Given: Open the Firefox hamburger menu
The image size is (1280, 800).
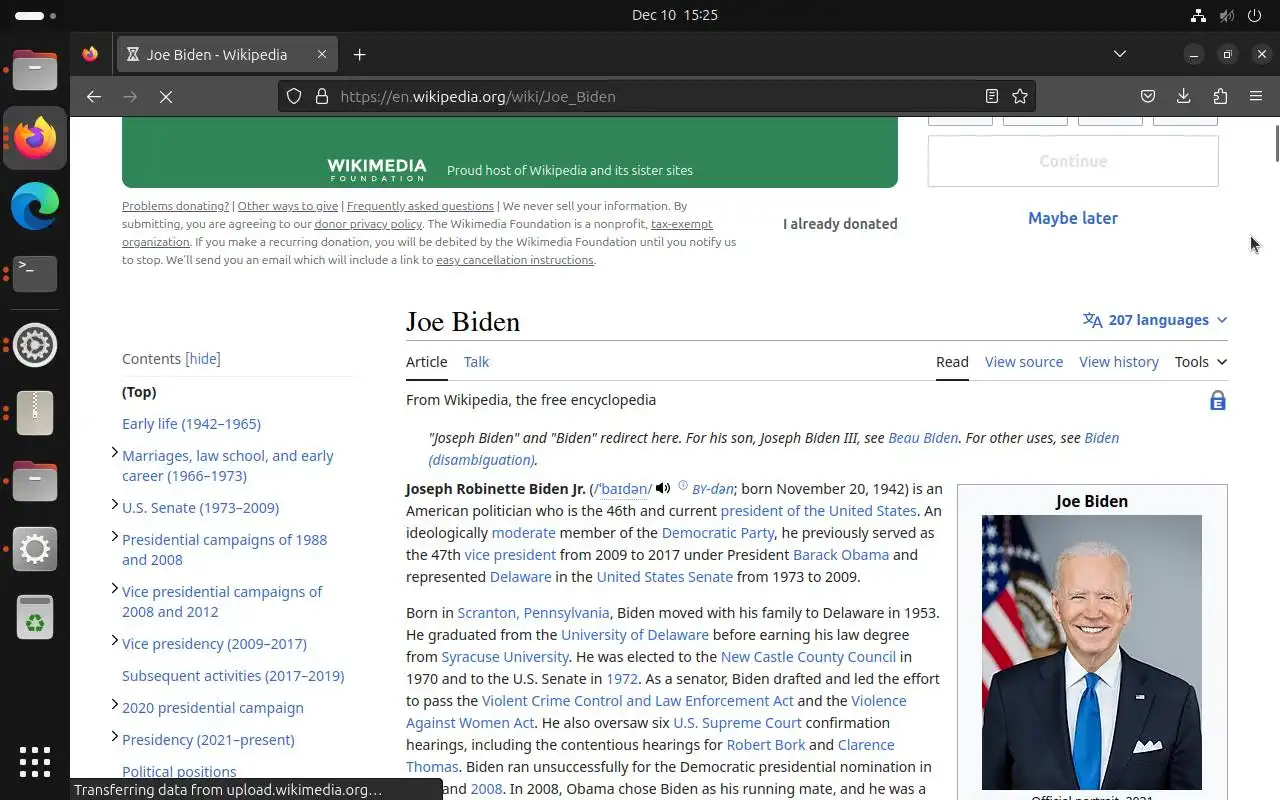Looking at the screenshot, I should [x=1256, y=96].
